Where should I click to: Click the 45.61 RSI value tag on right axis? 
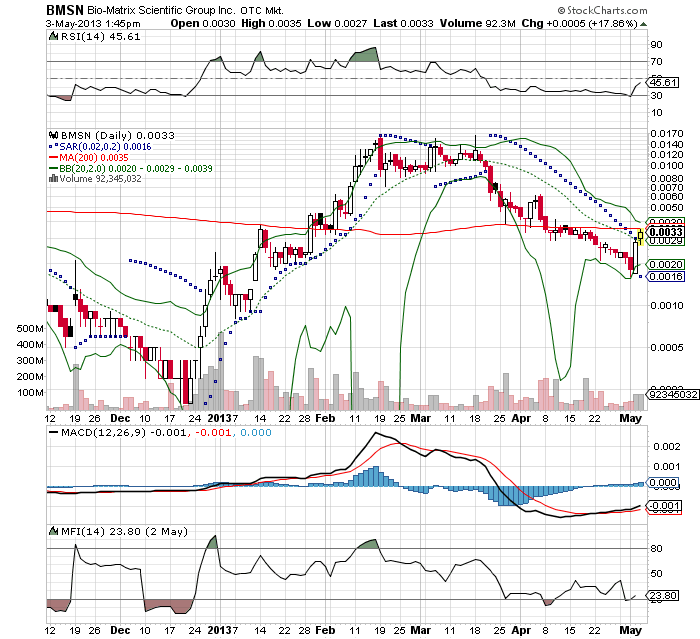click(x=663, y=83)
